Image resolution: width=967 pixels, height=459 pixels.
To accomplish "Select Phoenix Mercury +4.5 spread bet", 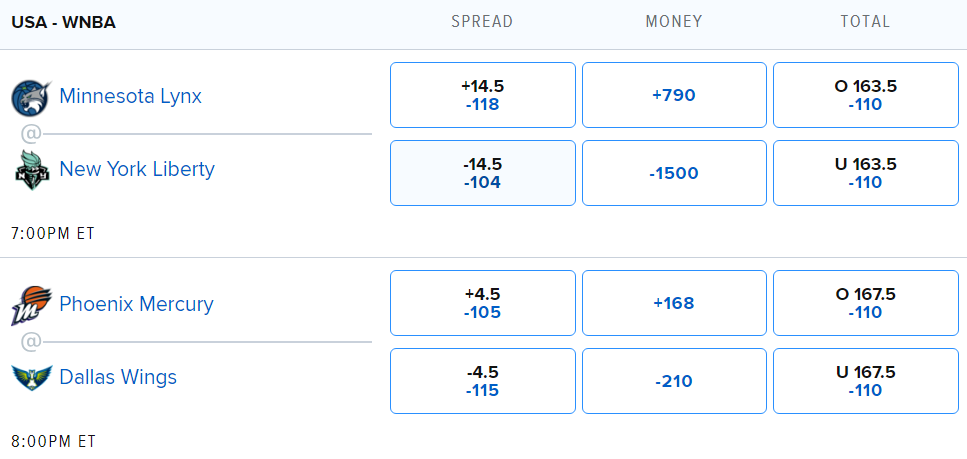I will 482,303.
